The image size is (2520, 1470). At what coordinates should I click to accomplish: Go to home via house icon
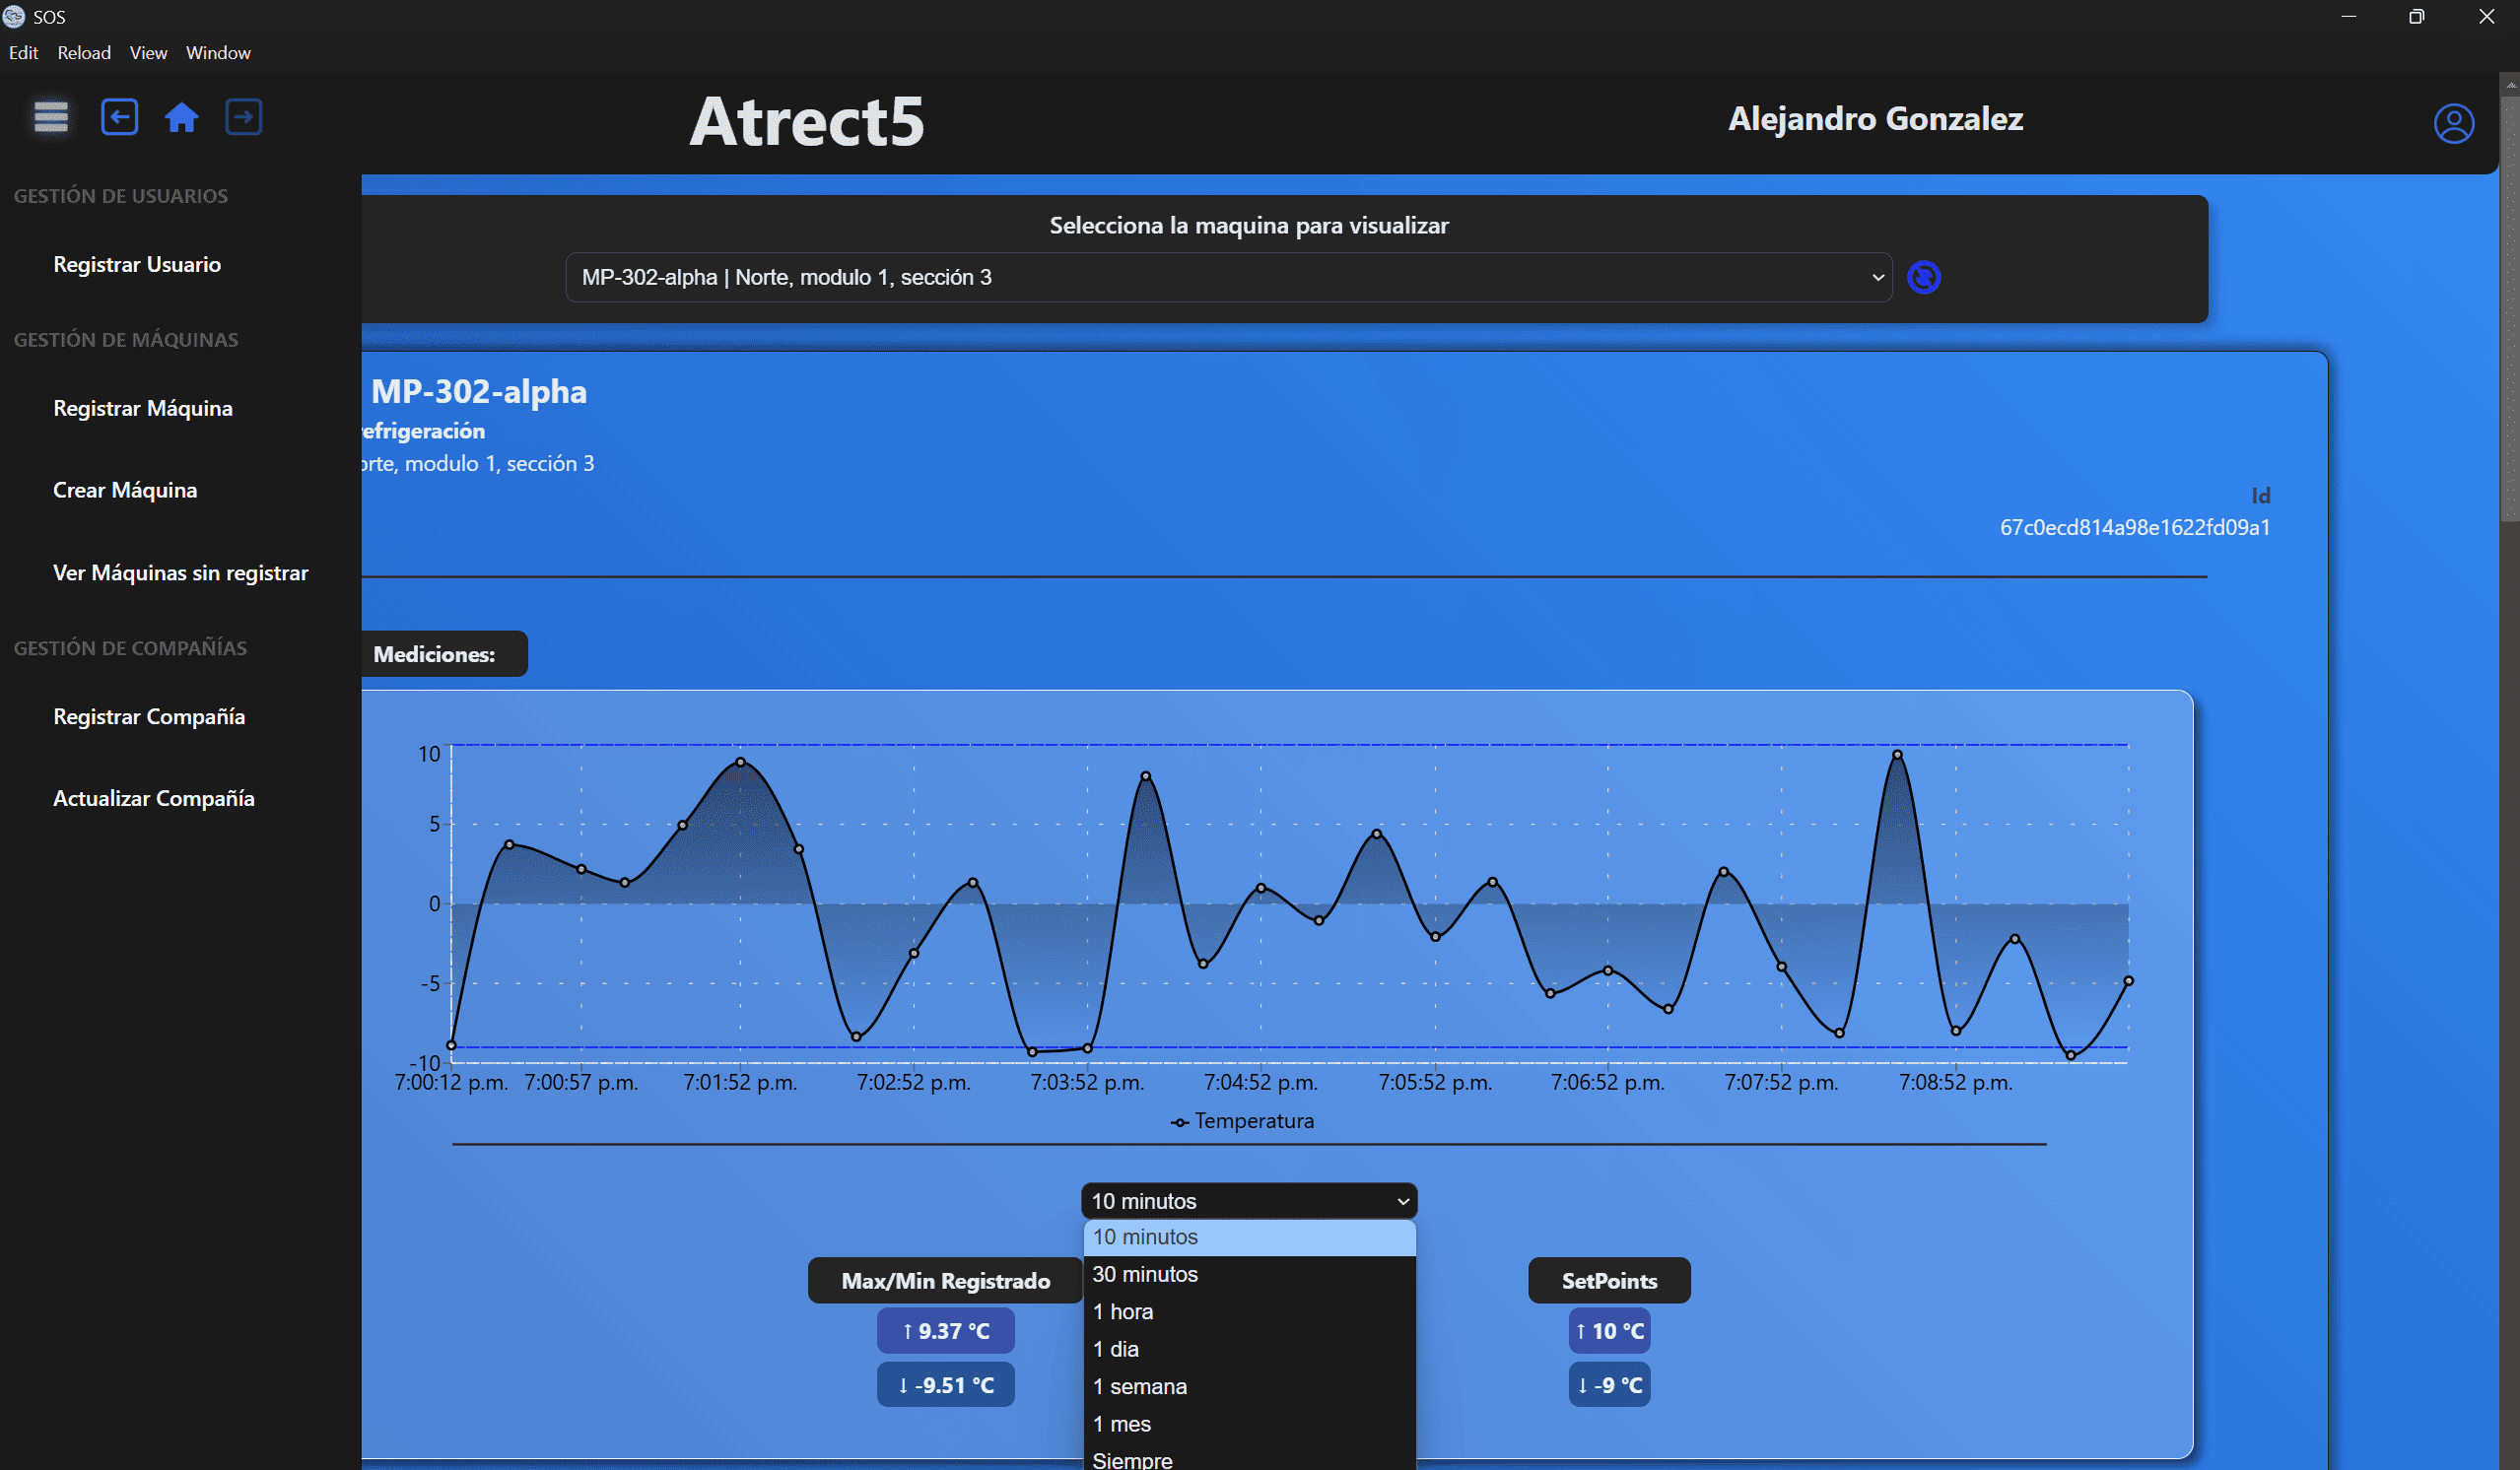tap(181, 118)
